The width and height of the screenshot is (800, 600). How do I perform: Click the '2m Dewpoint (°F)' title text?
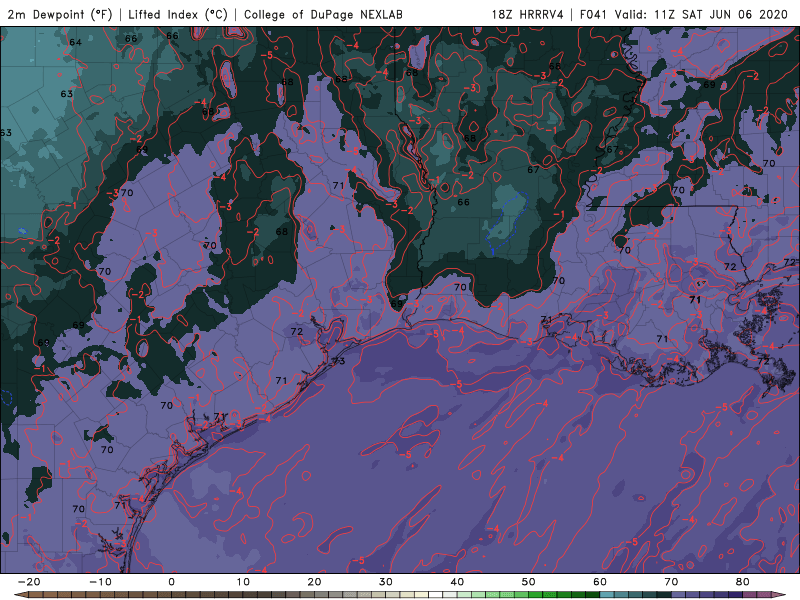[60, 14]
